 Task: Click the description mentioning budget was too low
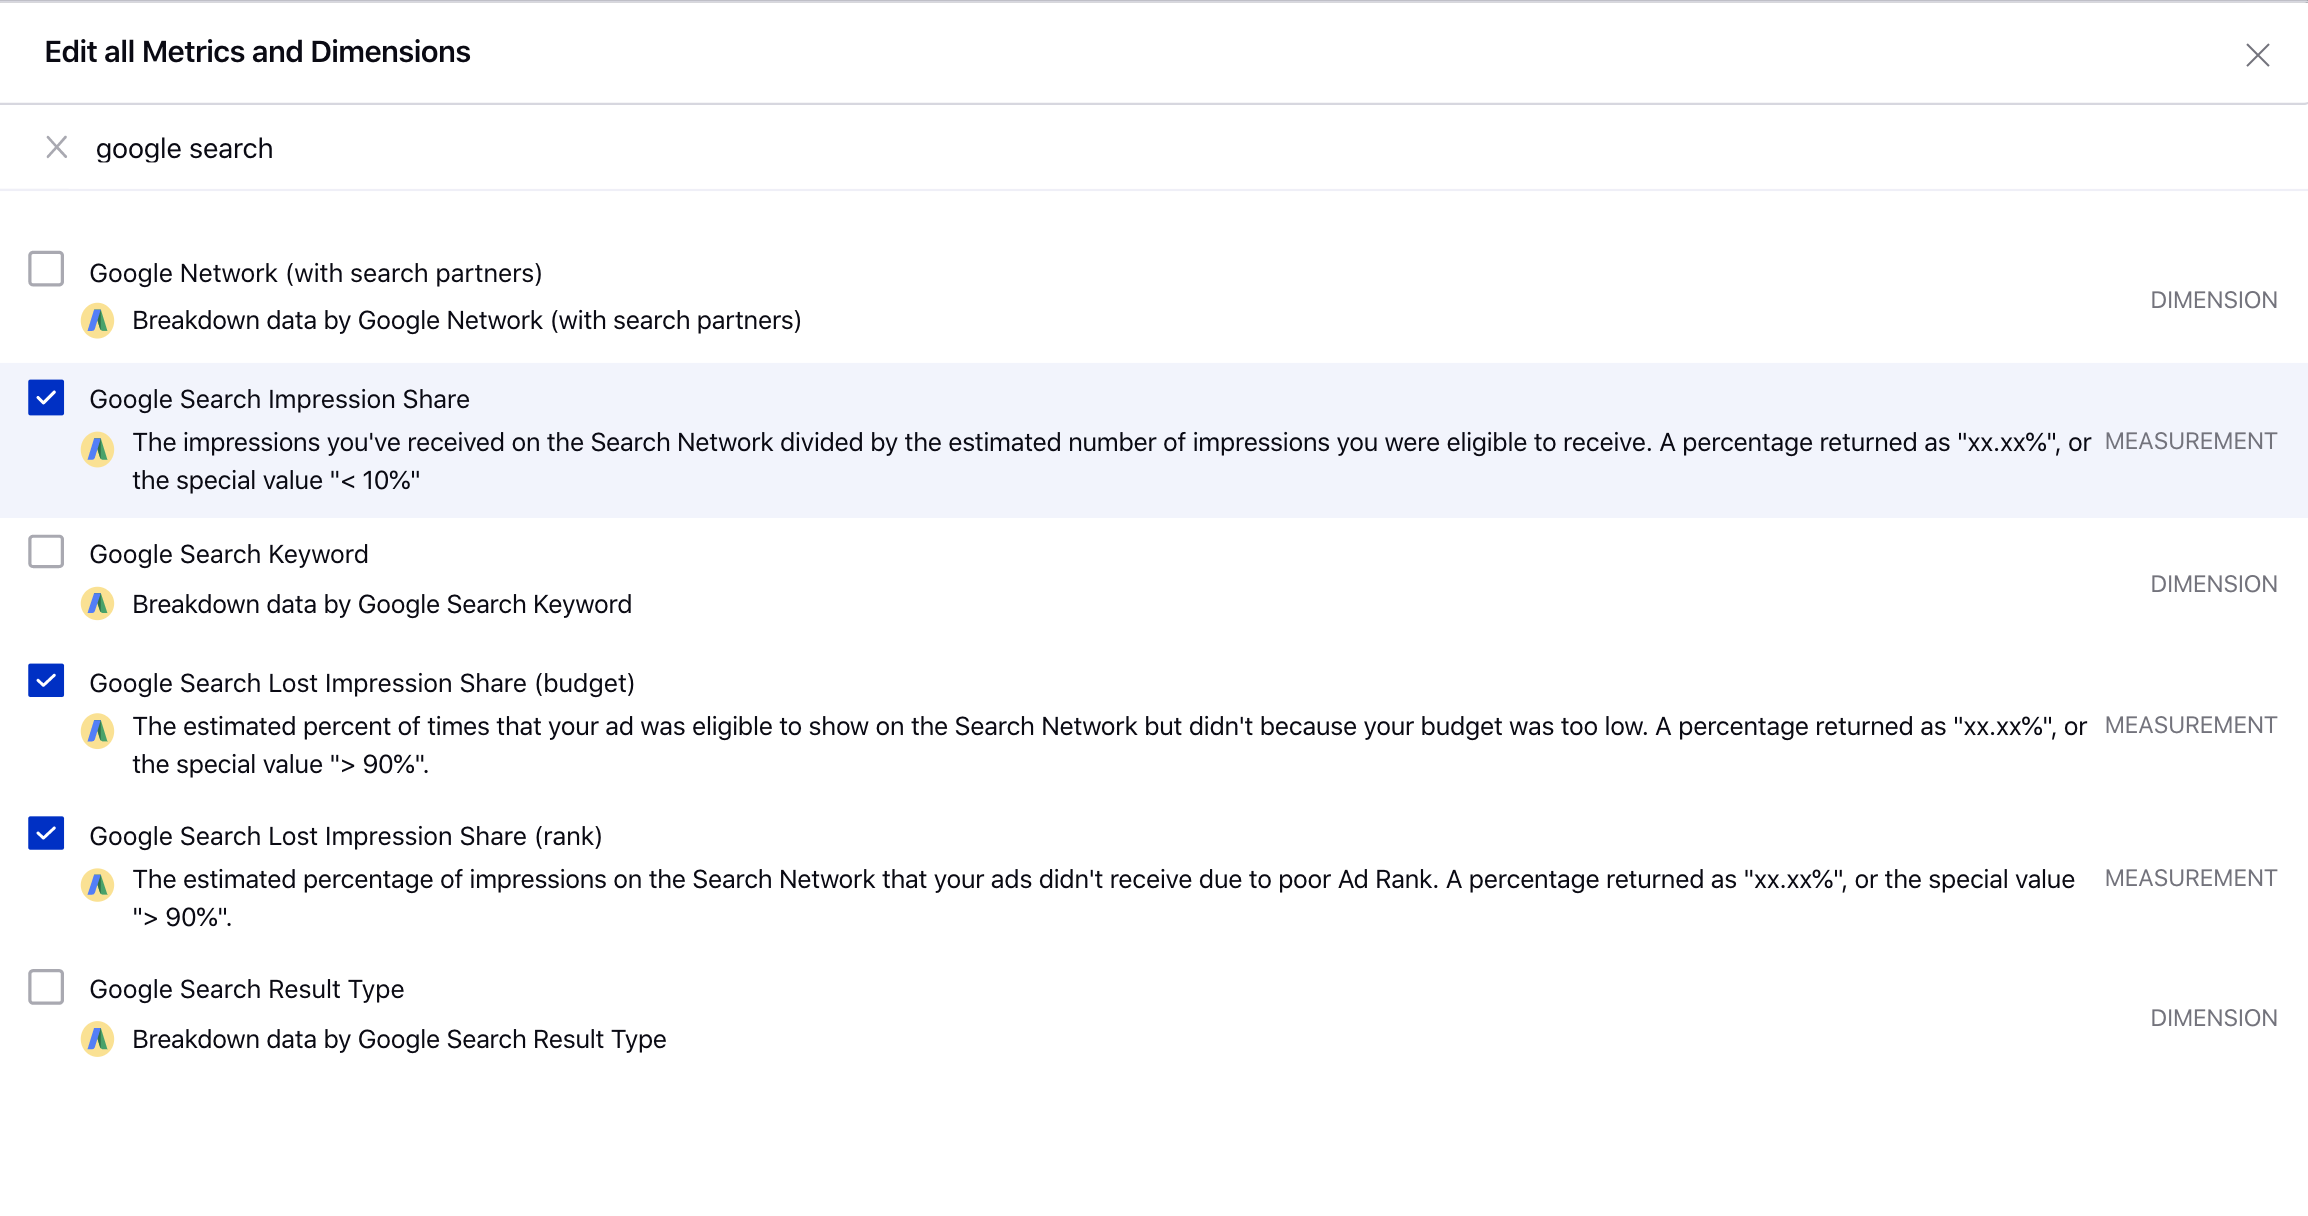1110,745
